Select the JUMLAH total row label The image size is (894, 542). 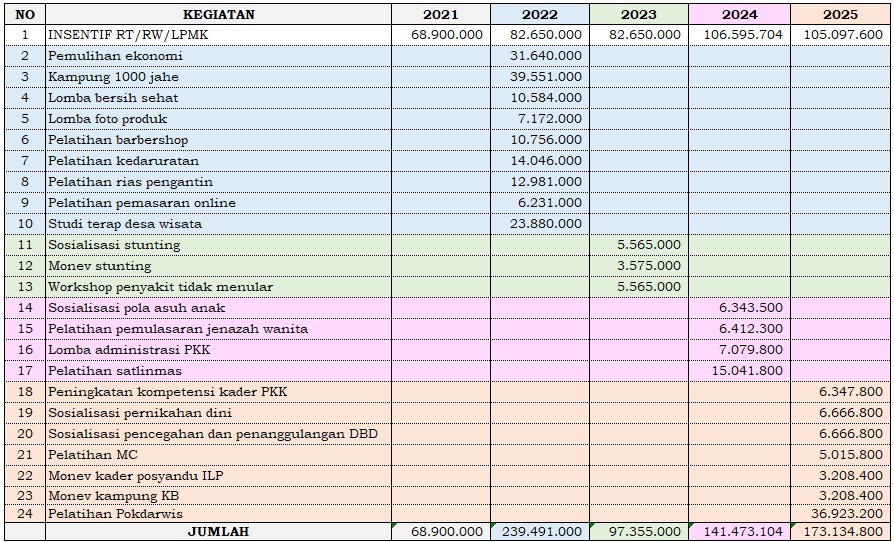[x=218, y=532]
